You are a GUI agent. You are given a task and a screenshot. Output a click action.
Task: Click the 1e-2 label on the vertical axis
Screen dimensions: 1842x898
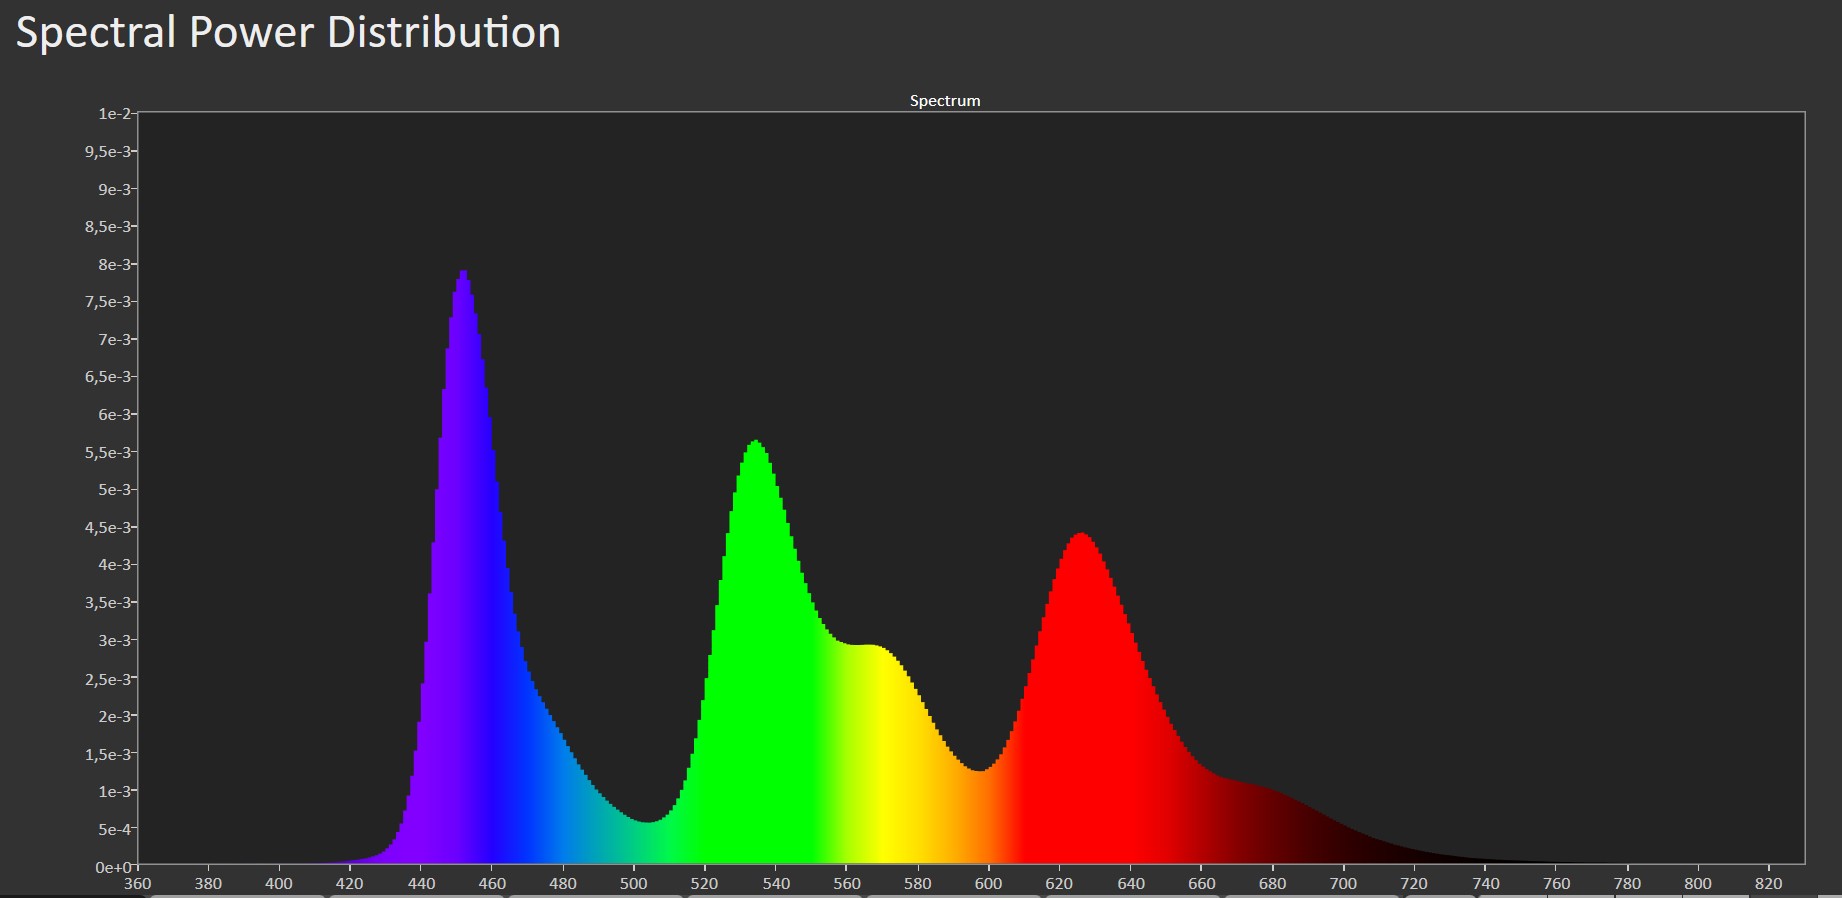(x=114, y=114)
